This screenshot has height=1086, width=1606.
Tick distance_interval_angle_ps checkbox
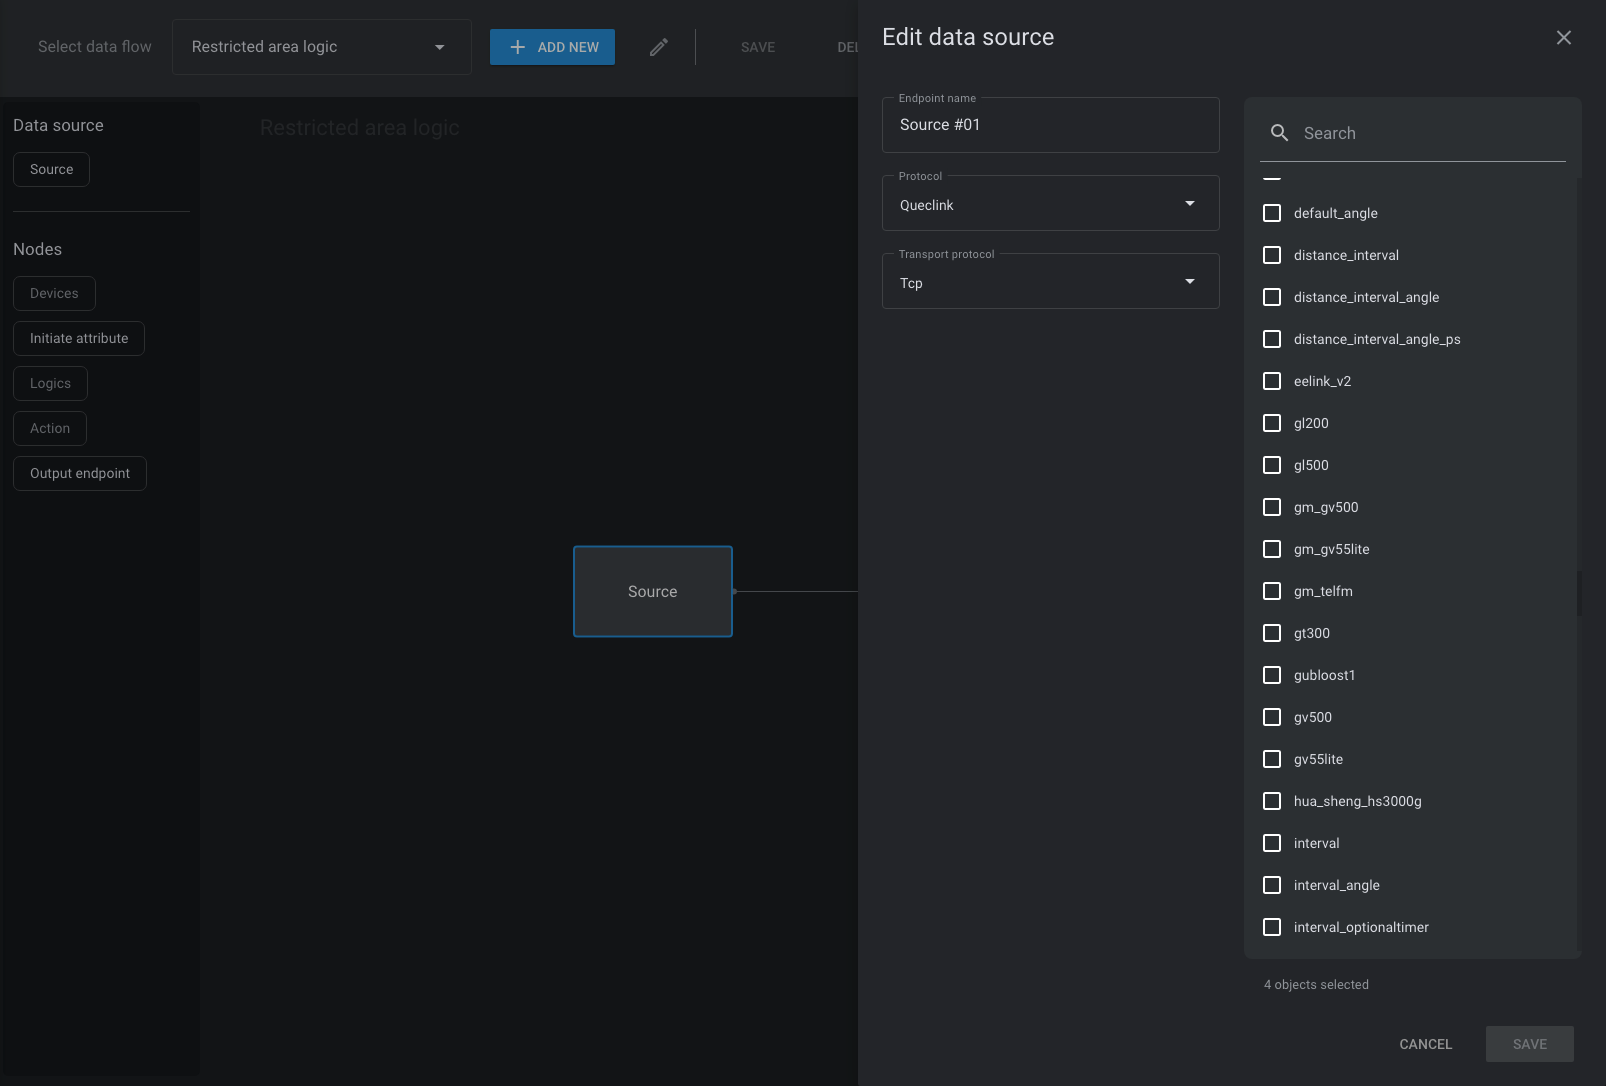[1272, 339]
